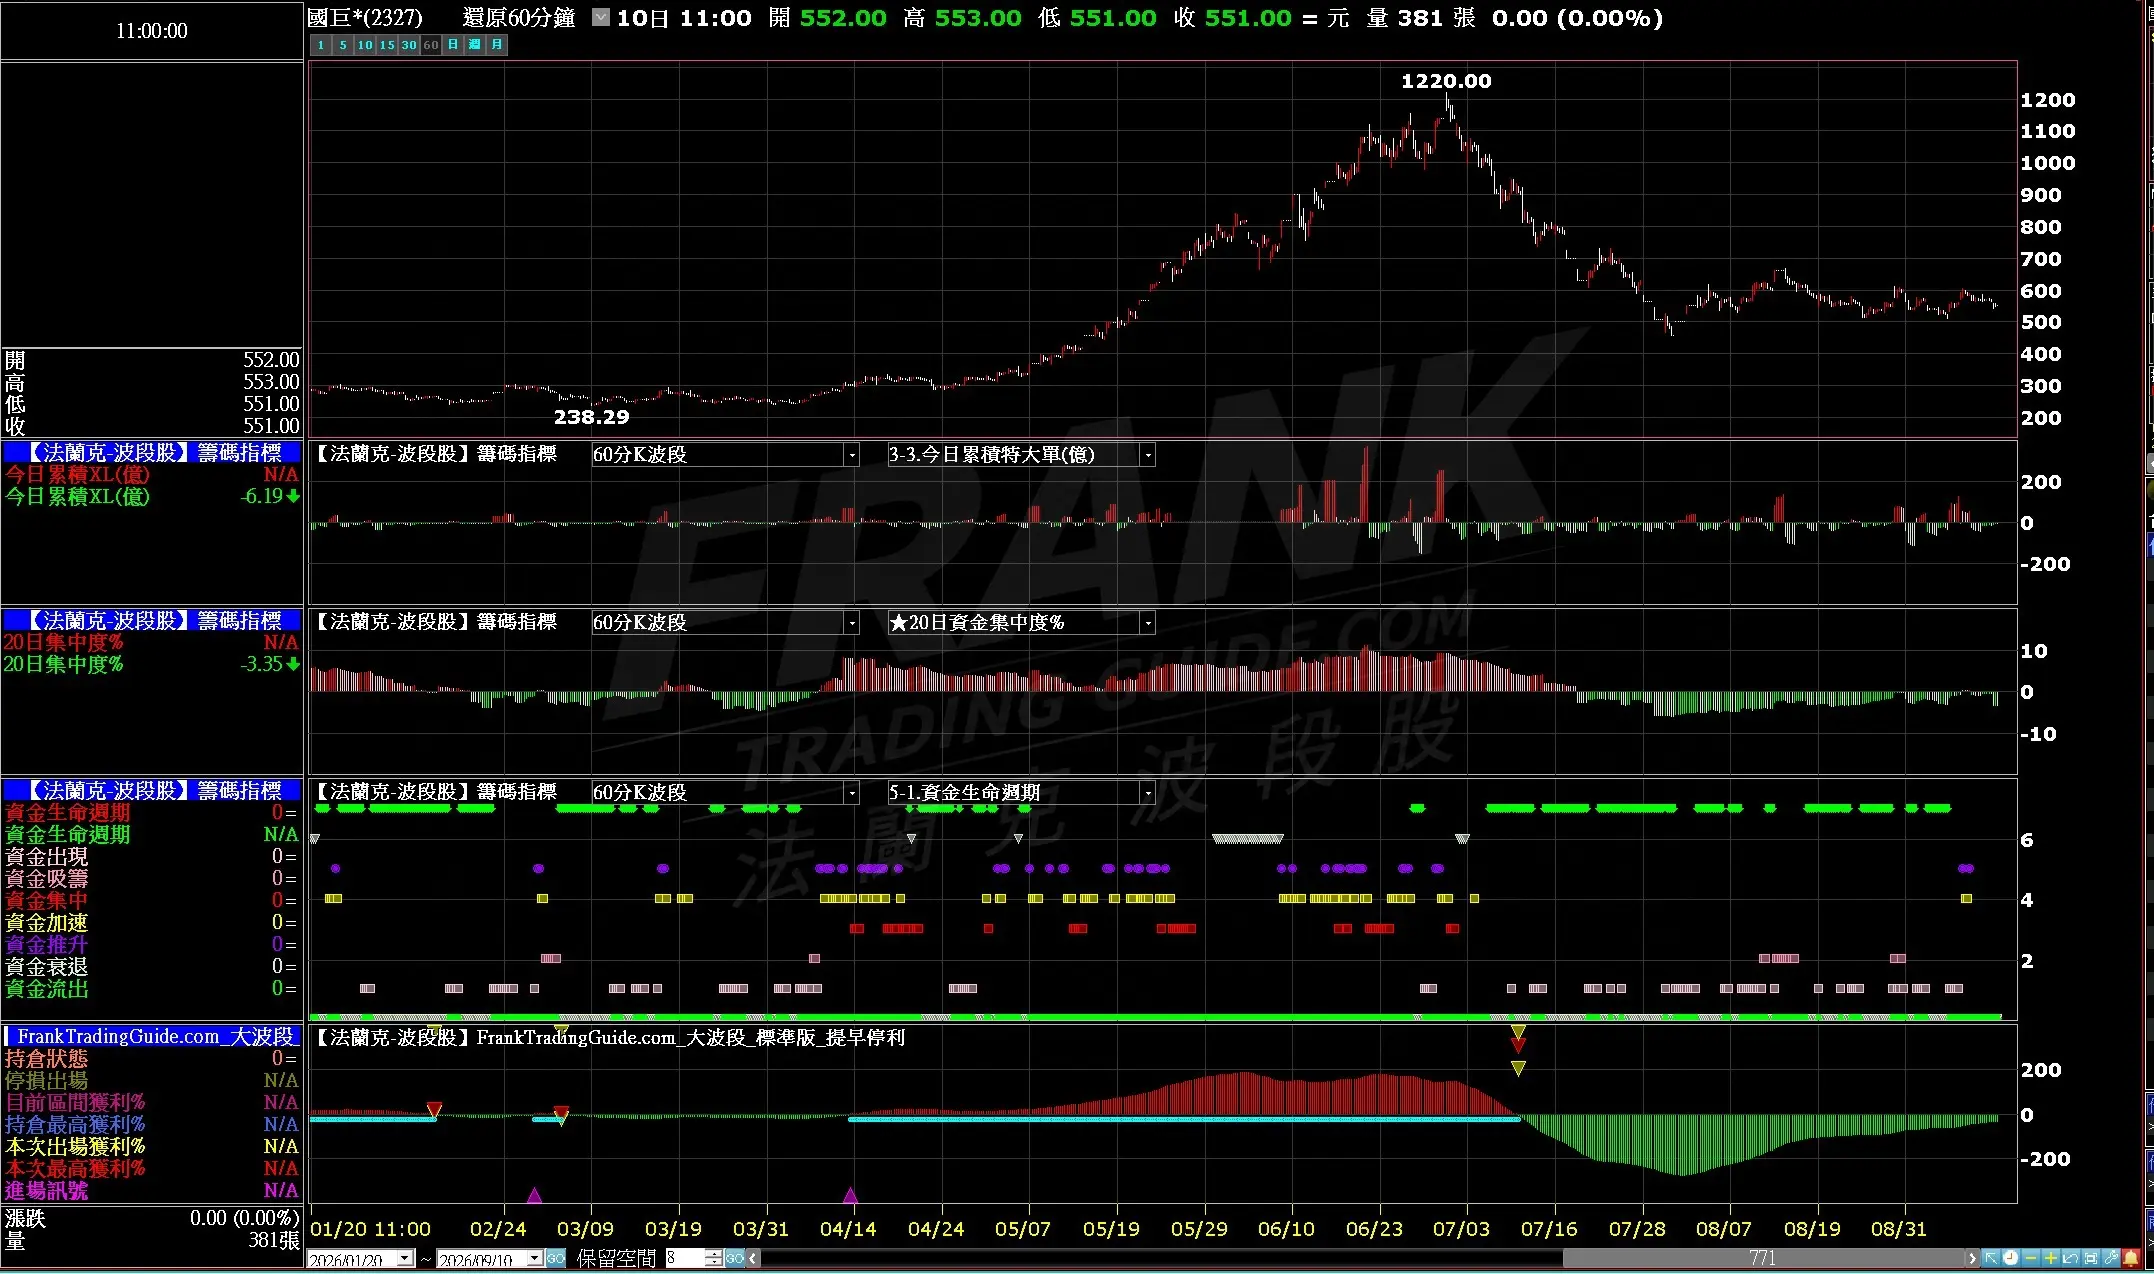2154x1274 pixels.
Task: Open the wrench settings icon
Action: click(x=2111, y=1258)
